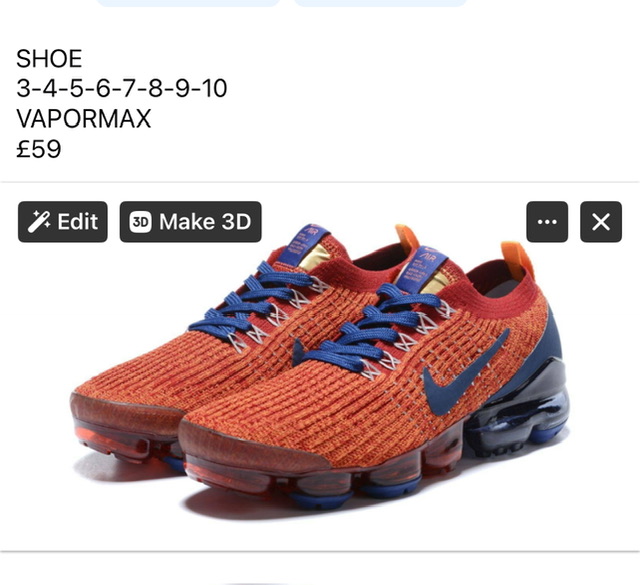Place cursor on the VAPORMAX text line

[x=84, y=118]
